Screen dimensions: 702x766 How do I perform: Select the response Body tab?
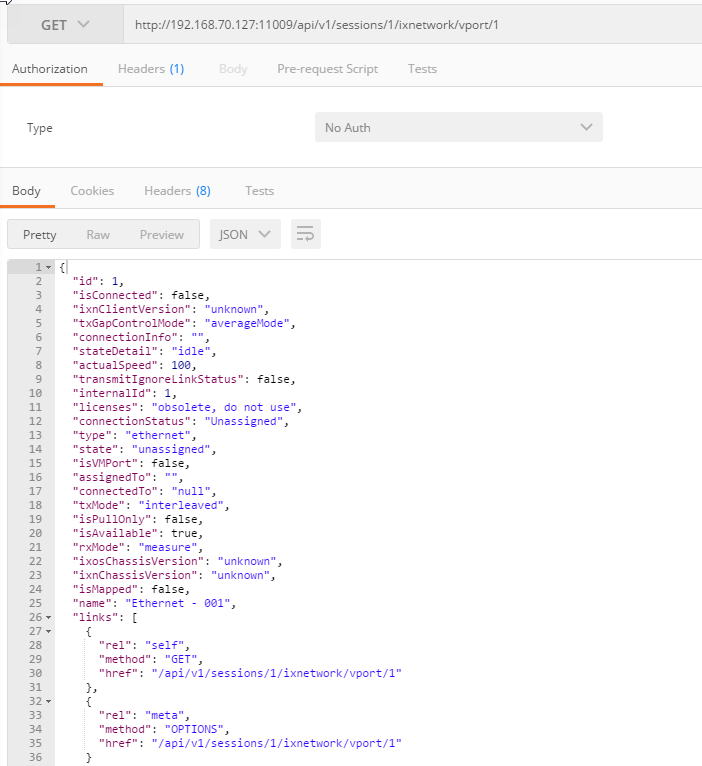[26, 191]
